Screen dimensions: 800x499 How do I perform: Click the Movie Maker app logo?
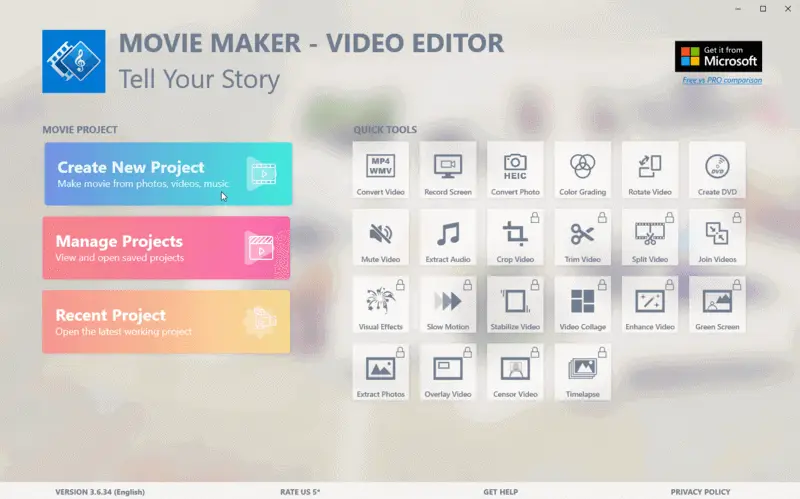pos(74,61)
